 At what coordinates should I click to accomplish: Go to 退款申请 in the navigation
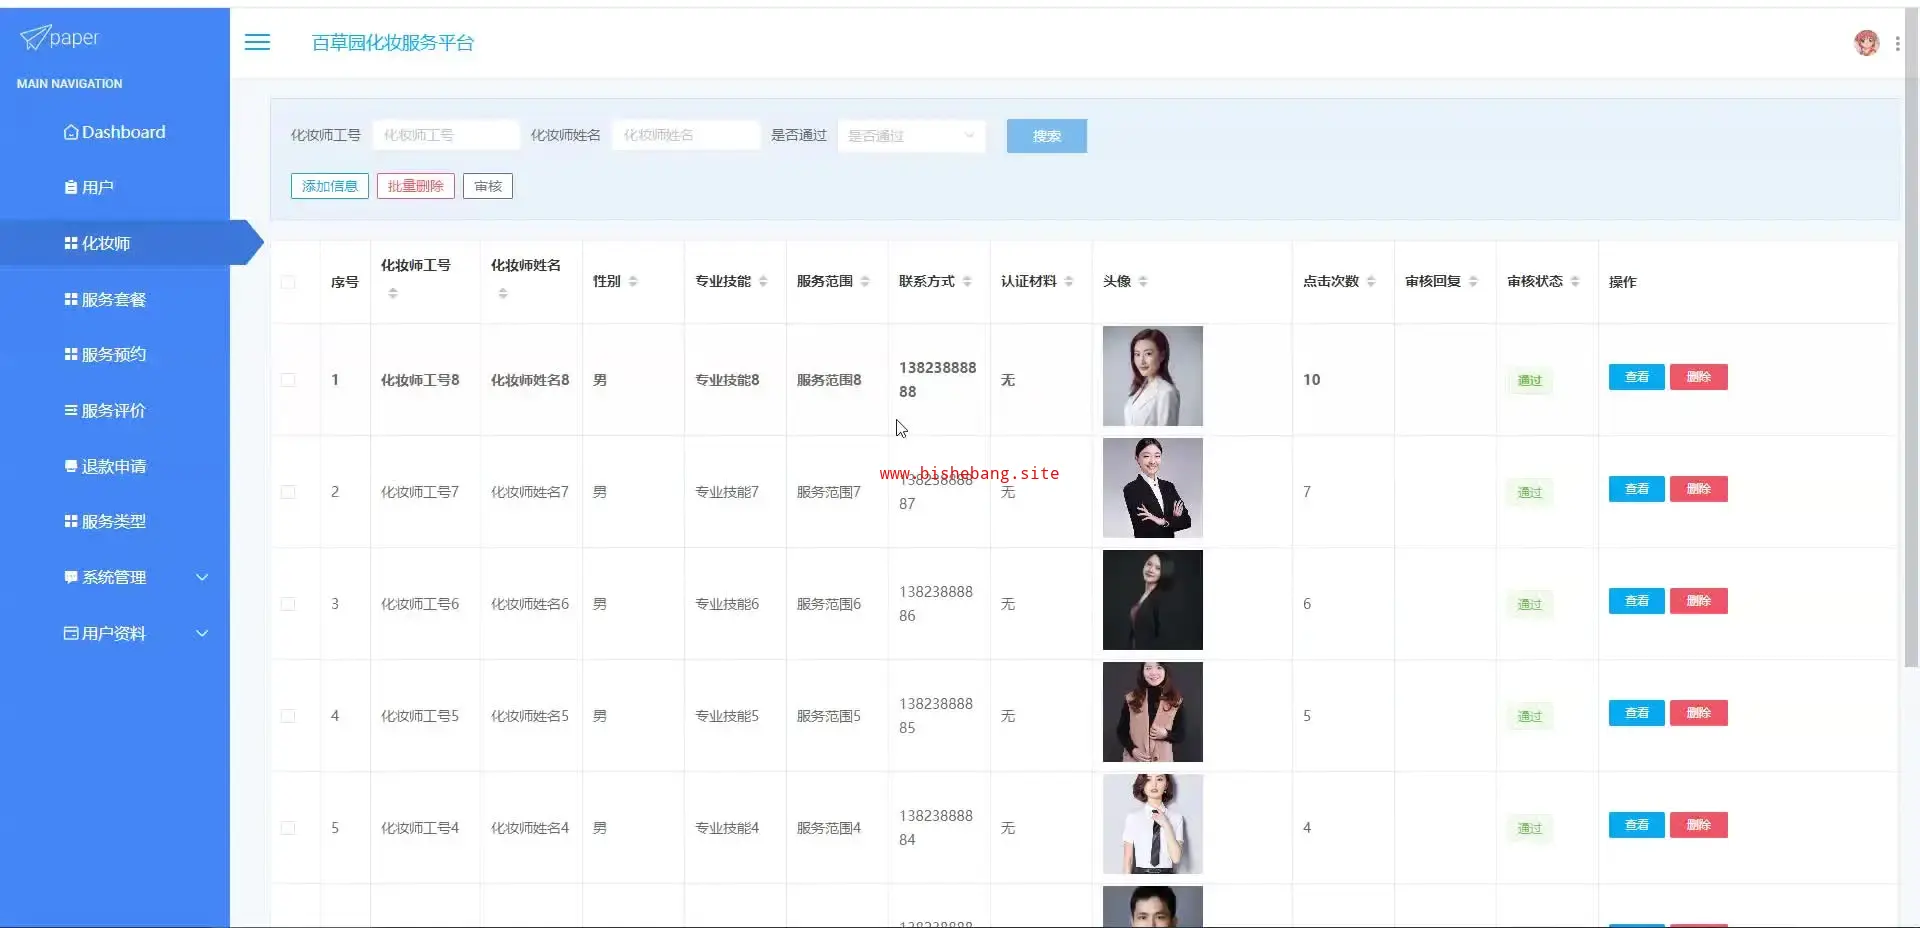pos(113,466)
